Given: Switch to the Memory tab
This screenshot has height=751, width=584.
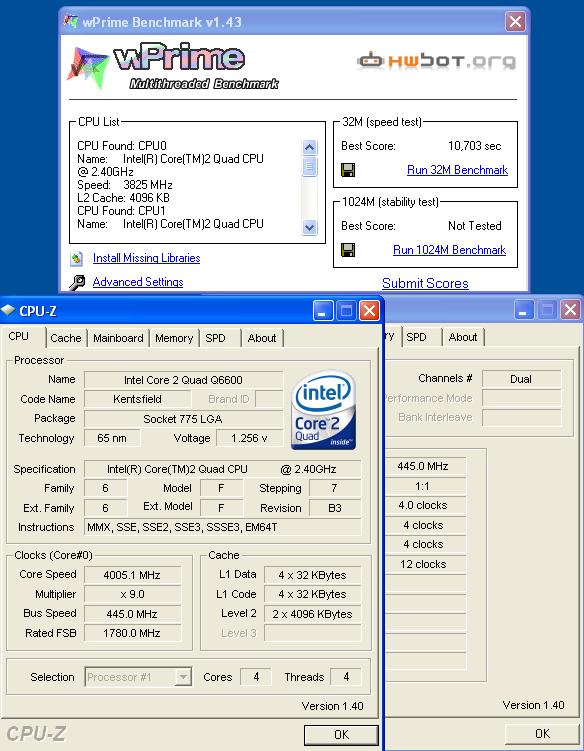Looking at the screenshot, I should tap(174, 338).
